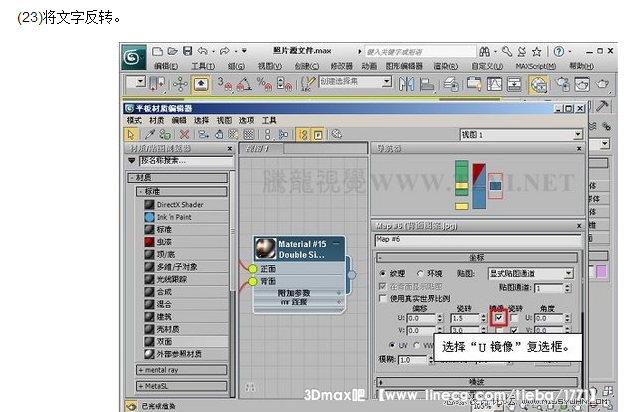Click the 3D Snaps toggle icon
Image resolution: width=625 pixels, height=412 pixels.
[x=225, y=84]
